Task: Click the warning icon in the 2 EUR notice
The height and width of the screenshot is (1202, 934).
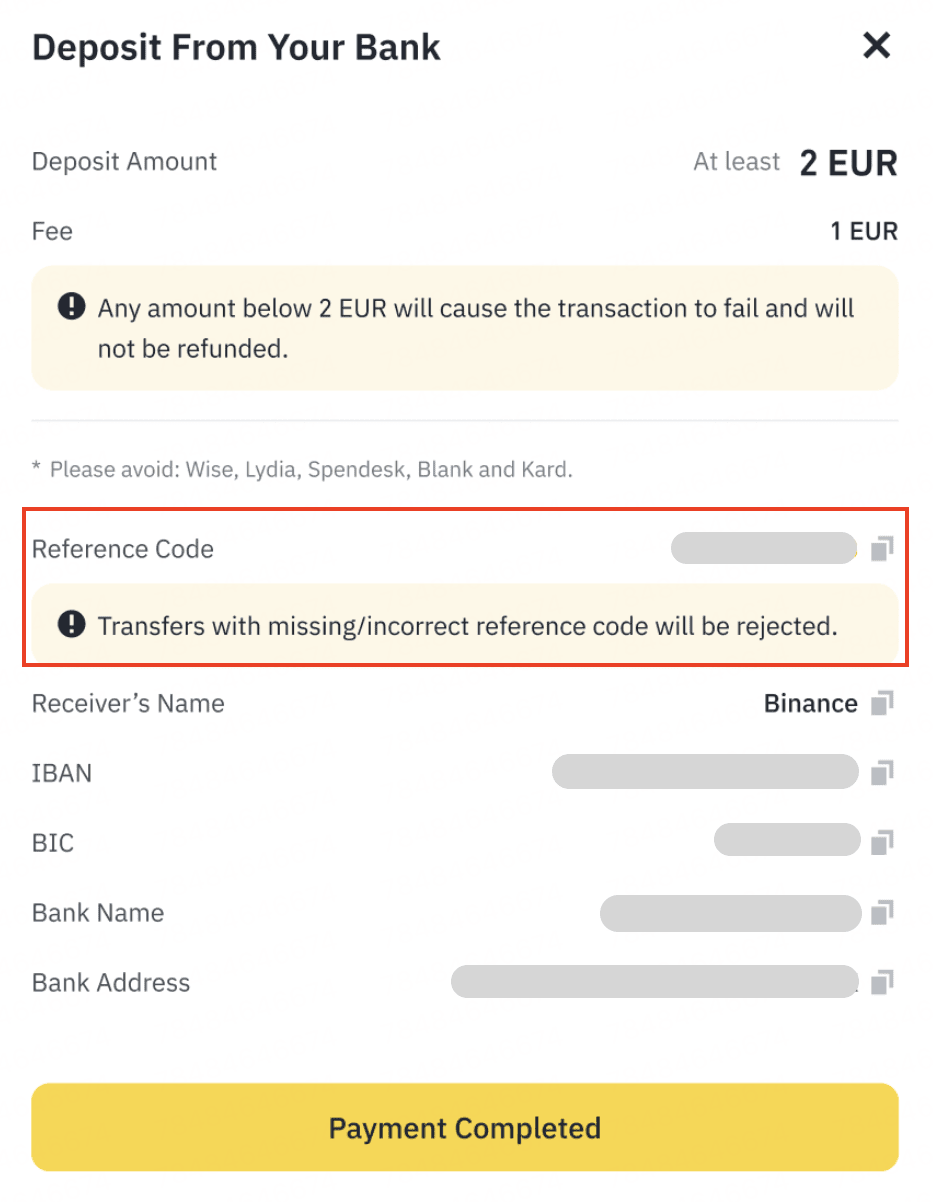Action: [71, 307]
